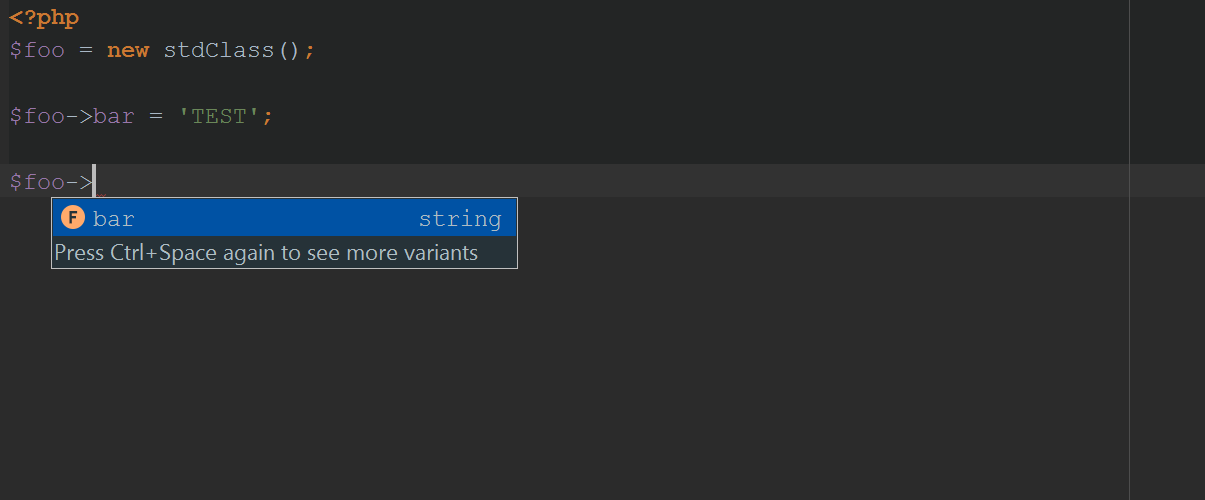Click the 'TEST' string literal
1205x500 pixels.
tap(219, 116)
